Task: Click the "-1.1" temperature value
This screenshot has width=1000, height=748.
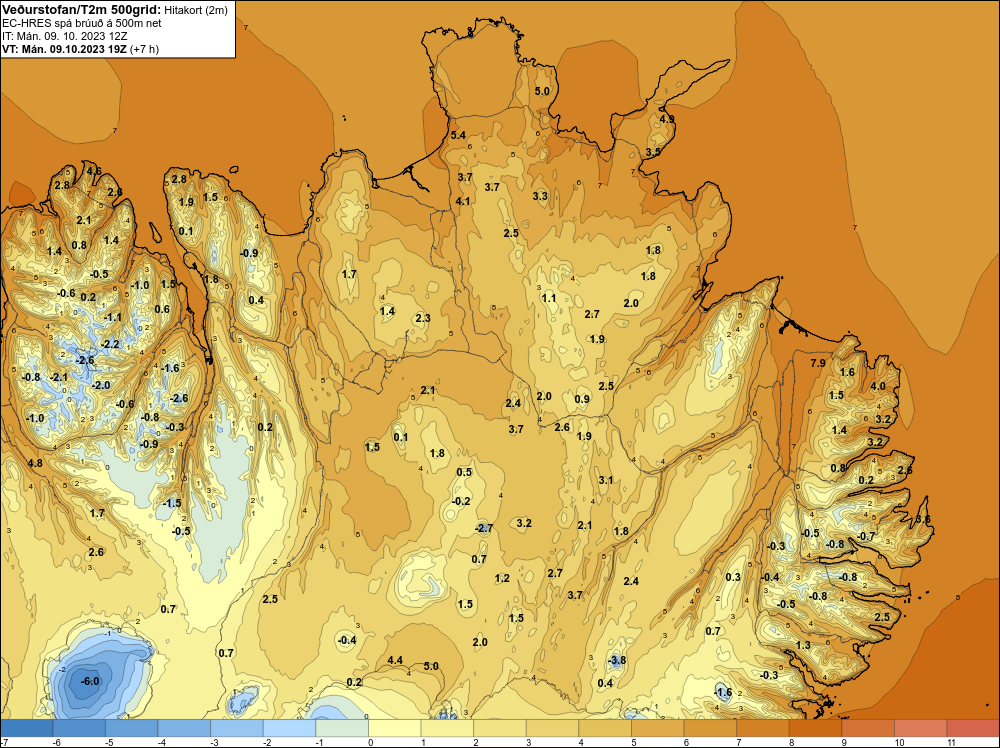Action: tap(112, 317)
